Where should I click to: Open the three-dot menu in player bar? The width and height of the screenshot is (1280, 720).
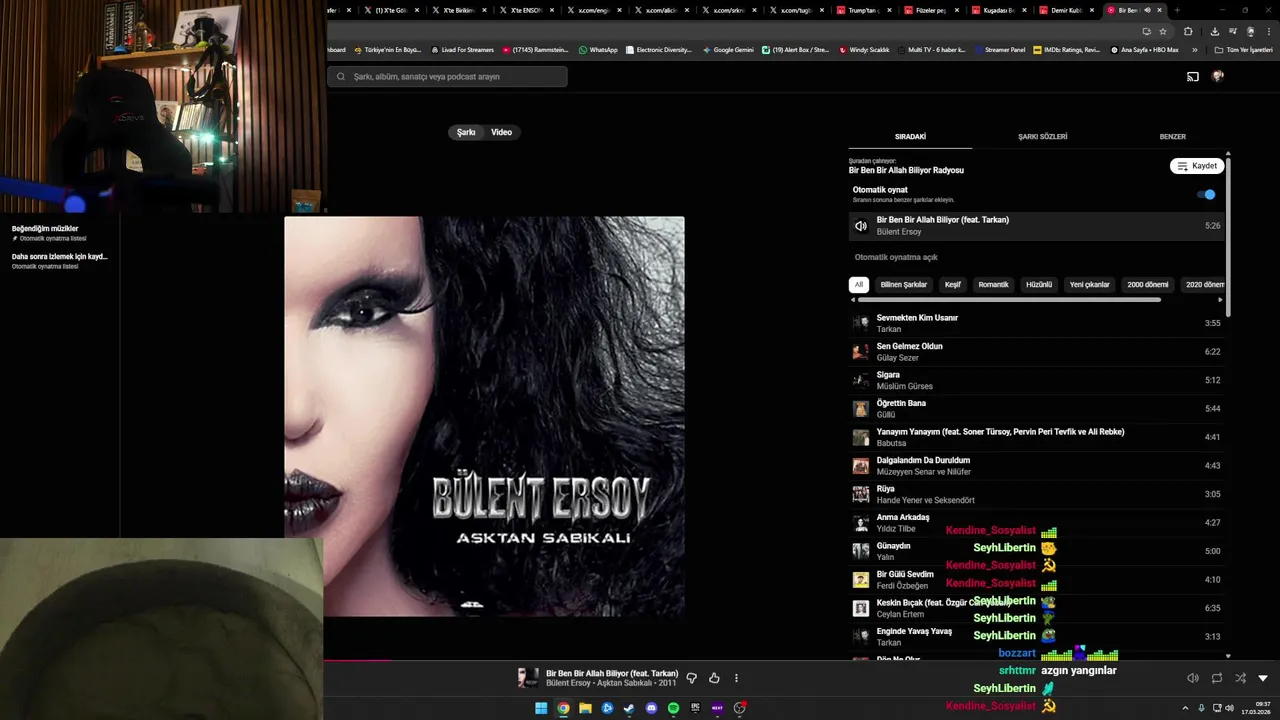(737, 678)
